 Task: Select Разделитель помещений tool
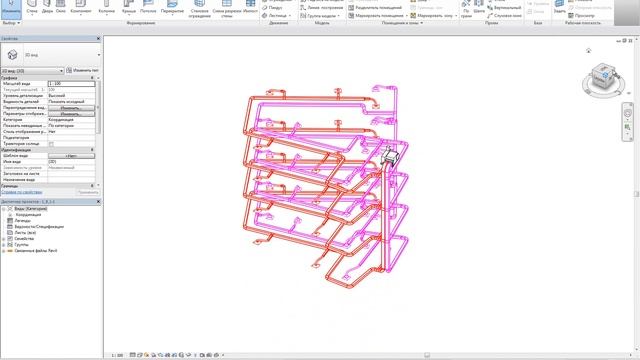[375, 7]
